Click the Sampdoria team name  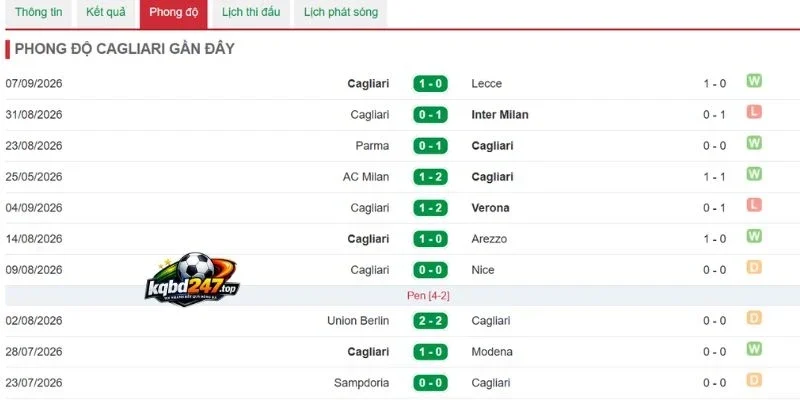[x=361, y=383]
